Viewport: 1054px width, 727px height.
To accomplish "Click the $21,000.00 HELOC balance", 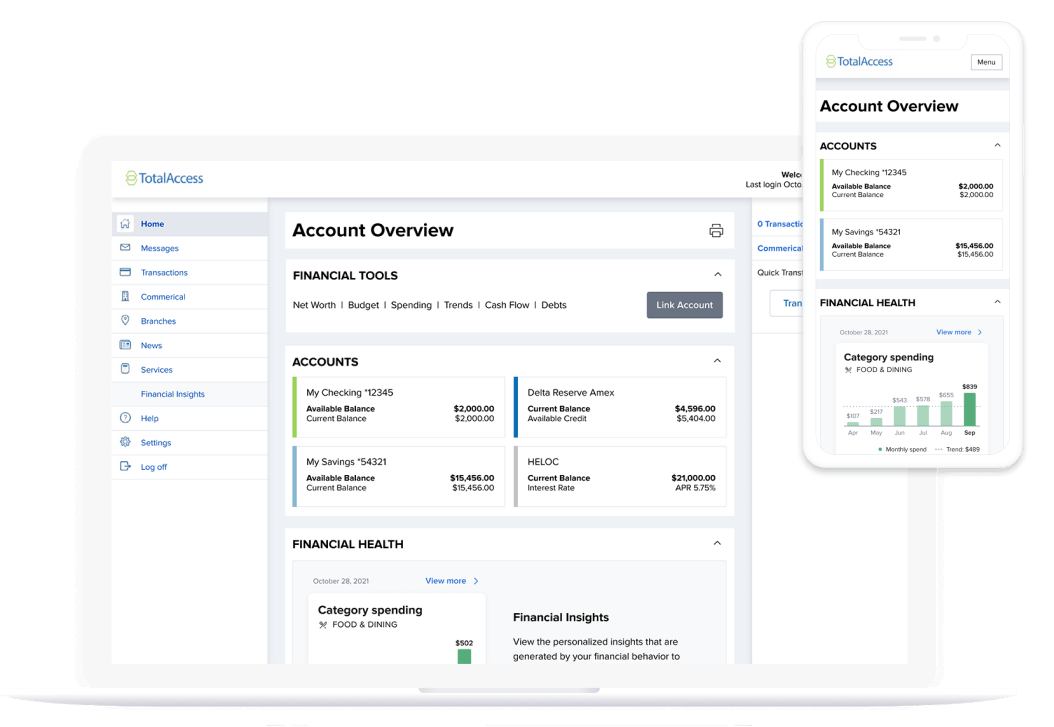I will [x=693, y=478].
